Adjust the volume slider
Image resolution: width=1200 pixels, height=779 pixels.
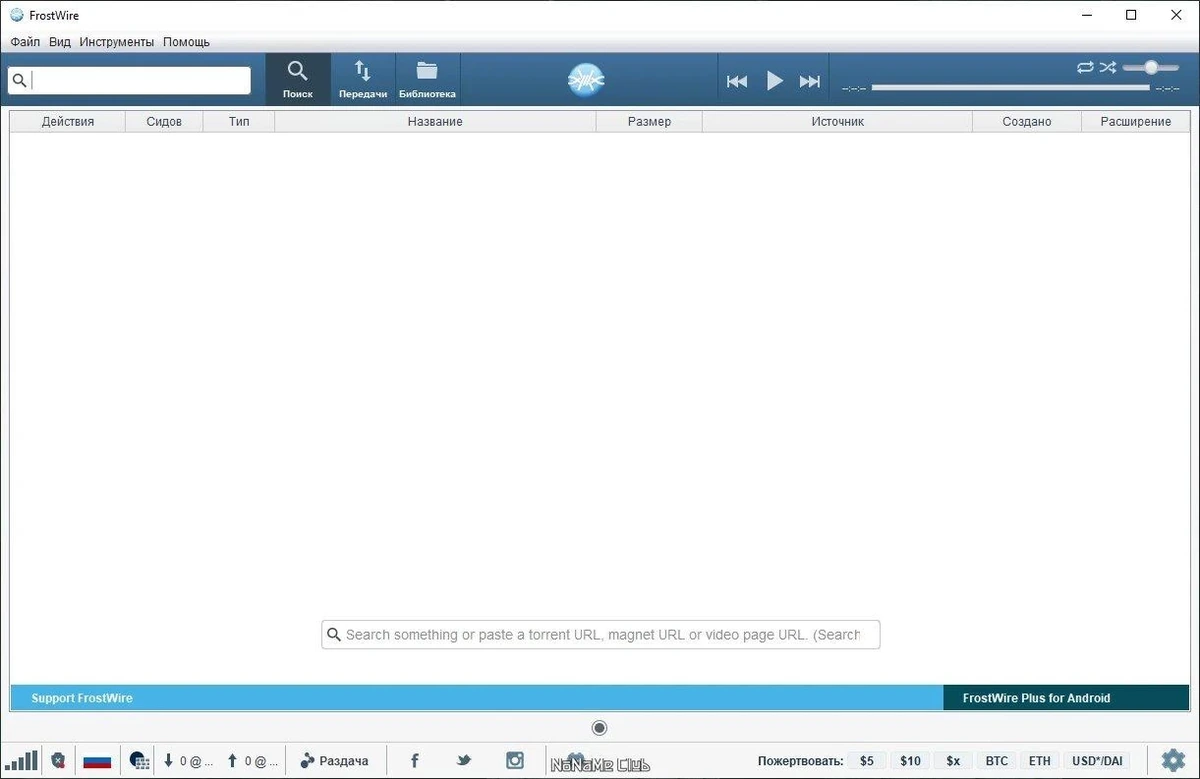pos(1151,67)
